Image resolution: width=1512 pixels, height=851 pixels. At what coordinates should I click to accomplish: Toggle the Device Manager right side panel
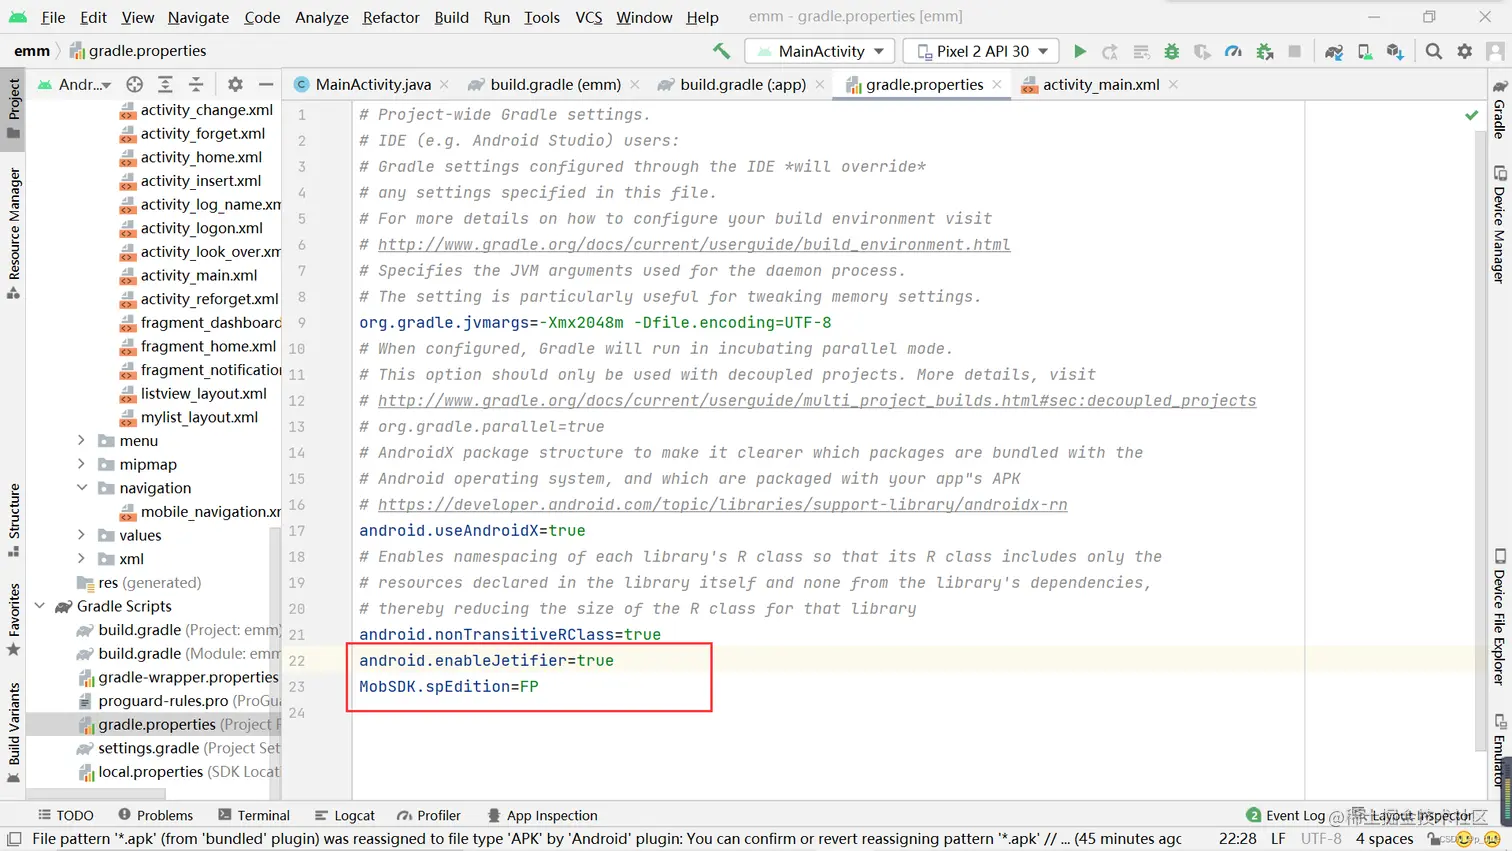[1500, 225]
